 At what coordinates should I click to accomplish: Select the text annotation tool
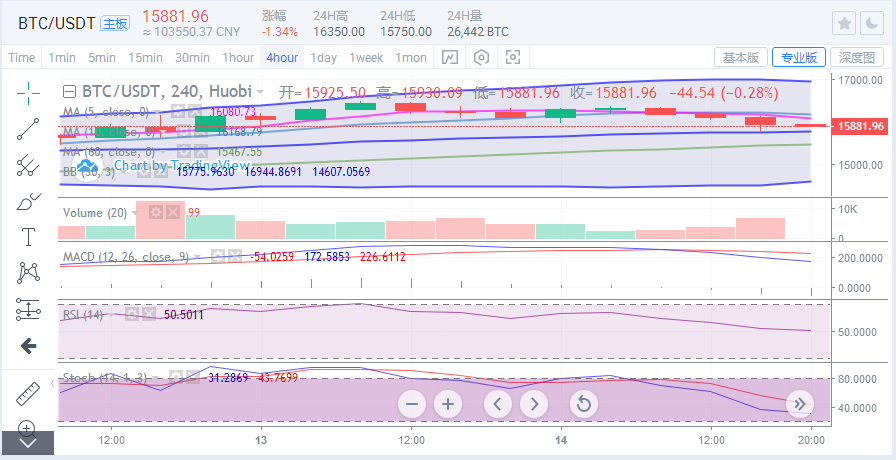coord(28,237)
